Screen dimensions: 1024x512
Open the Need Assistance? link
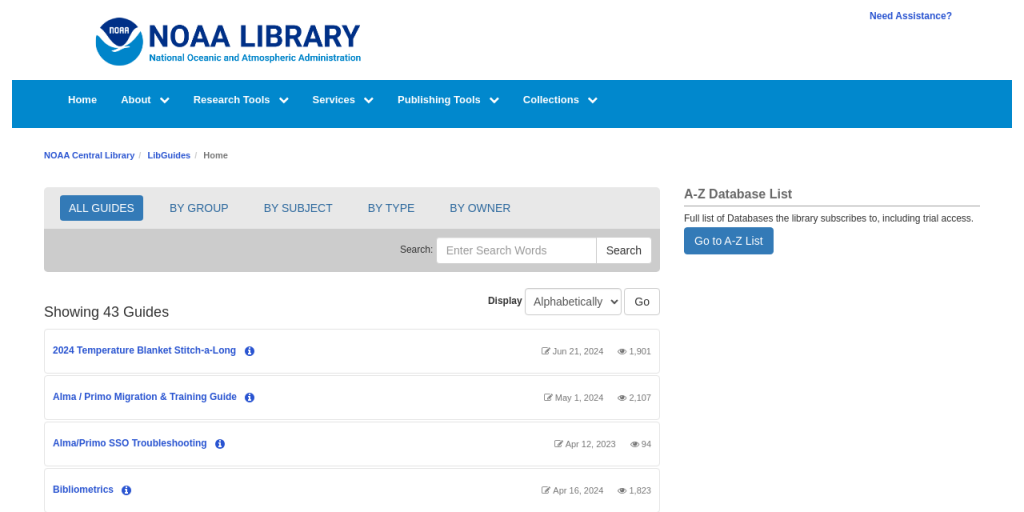(x=910, y=16)
